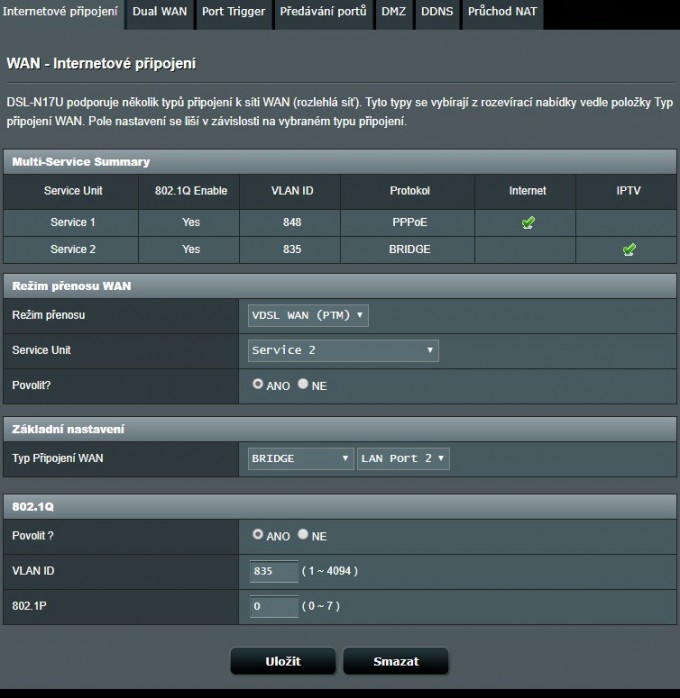Click the Service 1 row cell
680x698 pixels.
pyautogui.click(x=73, y=222)
